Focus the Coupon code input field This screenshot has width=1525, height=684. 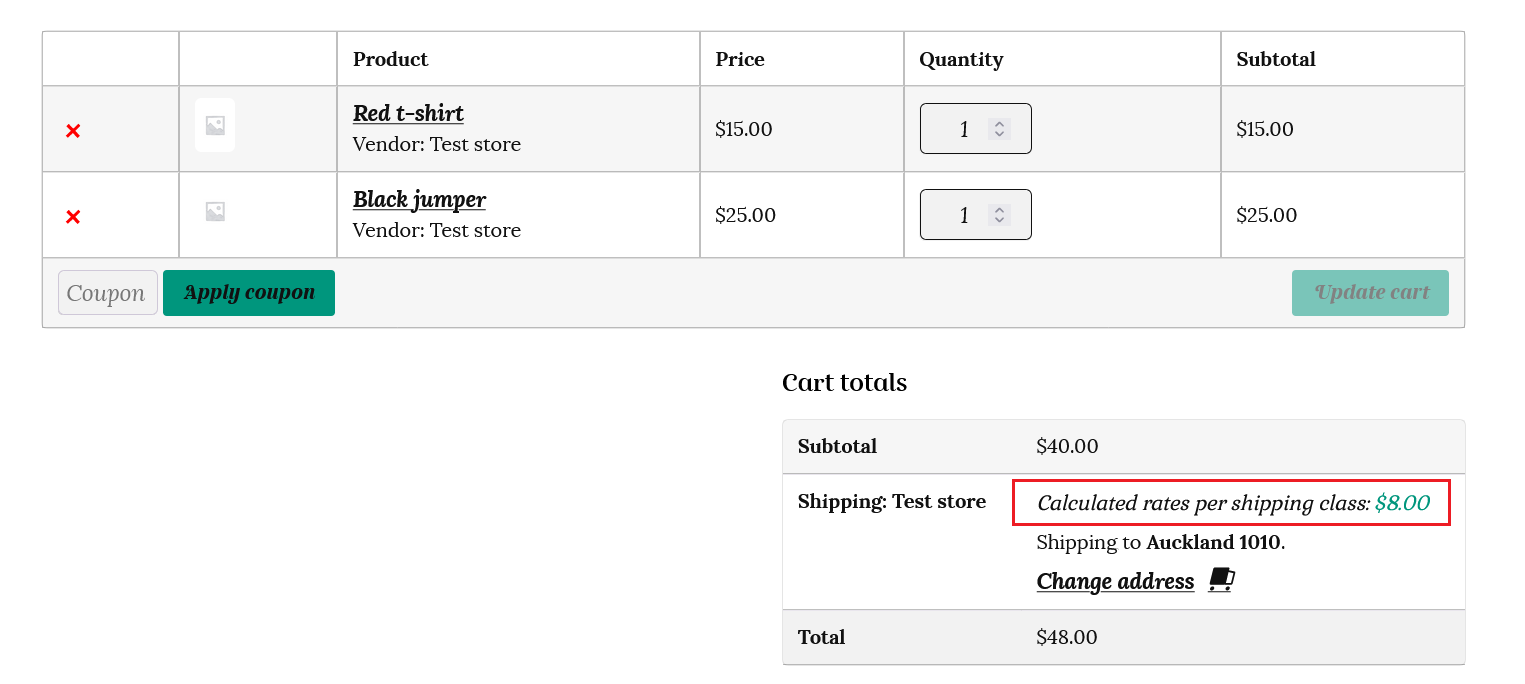(x=107, y=293)
